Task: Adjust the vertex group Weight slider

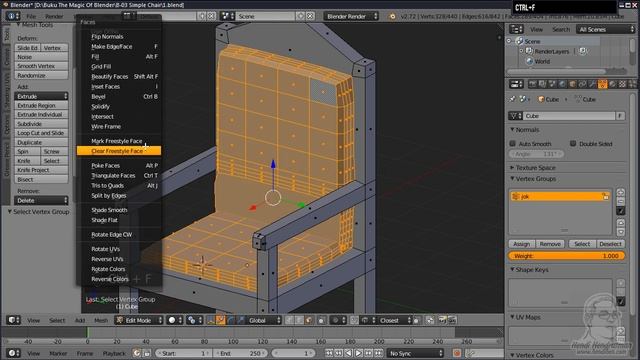Action: click(567, 256)
